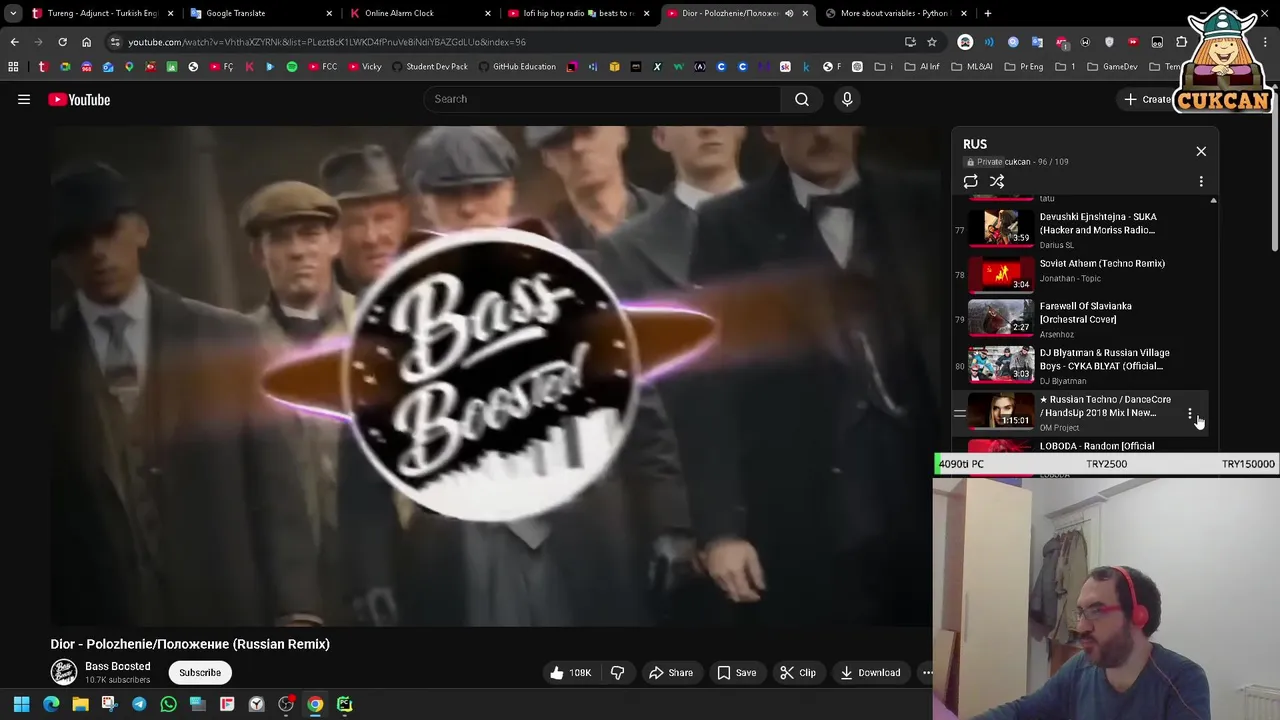
Task: Like the video with thumbs up
Action: [x=570, y=673]
